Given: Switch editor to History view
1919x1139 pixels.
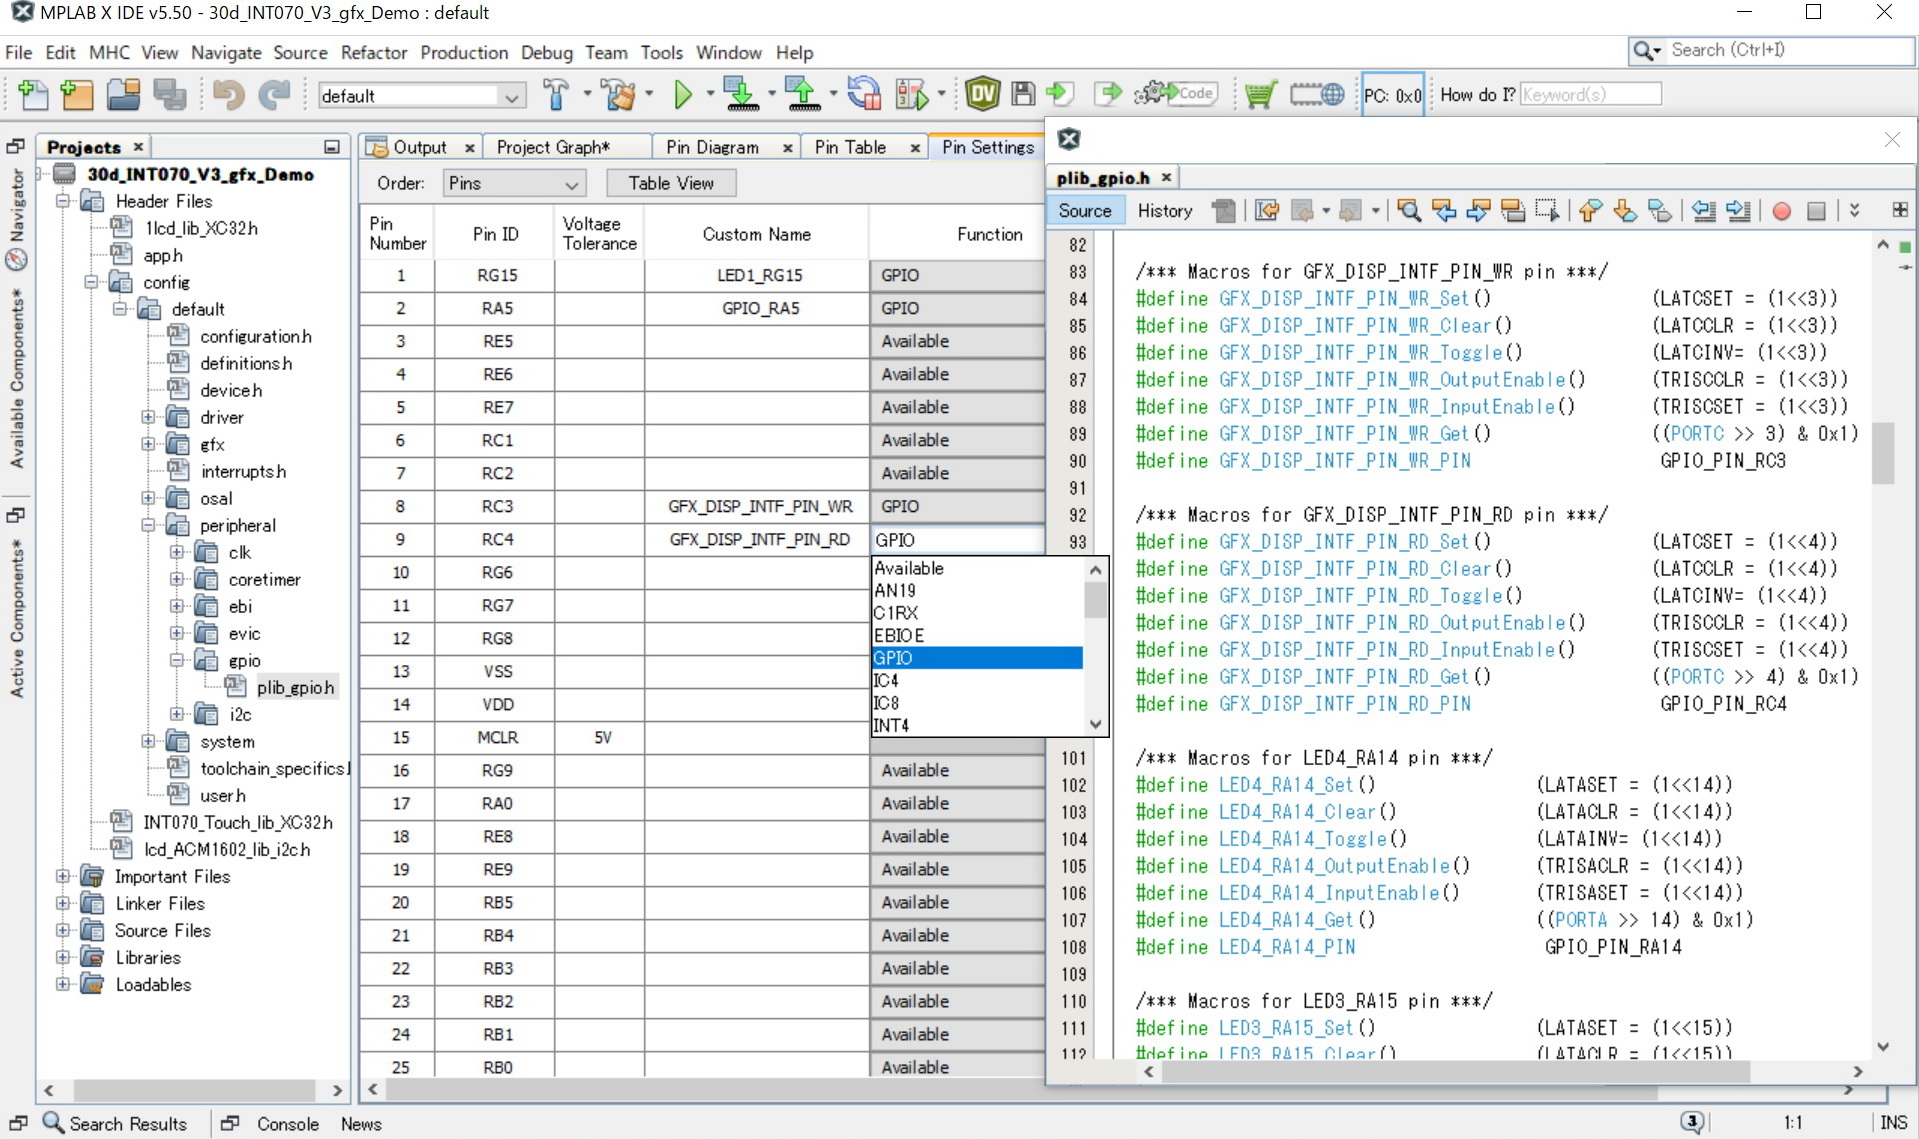Looking at the screenshot, I should (1165, 211).
